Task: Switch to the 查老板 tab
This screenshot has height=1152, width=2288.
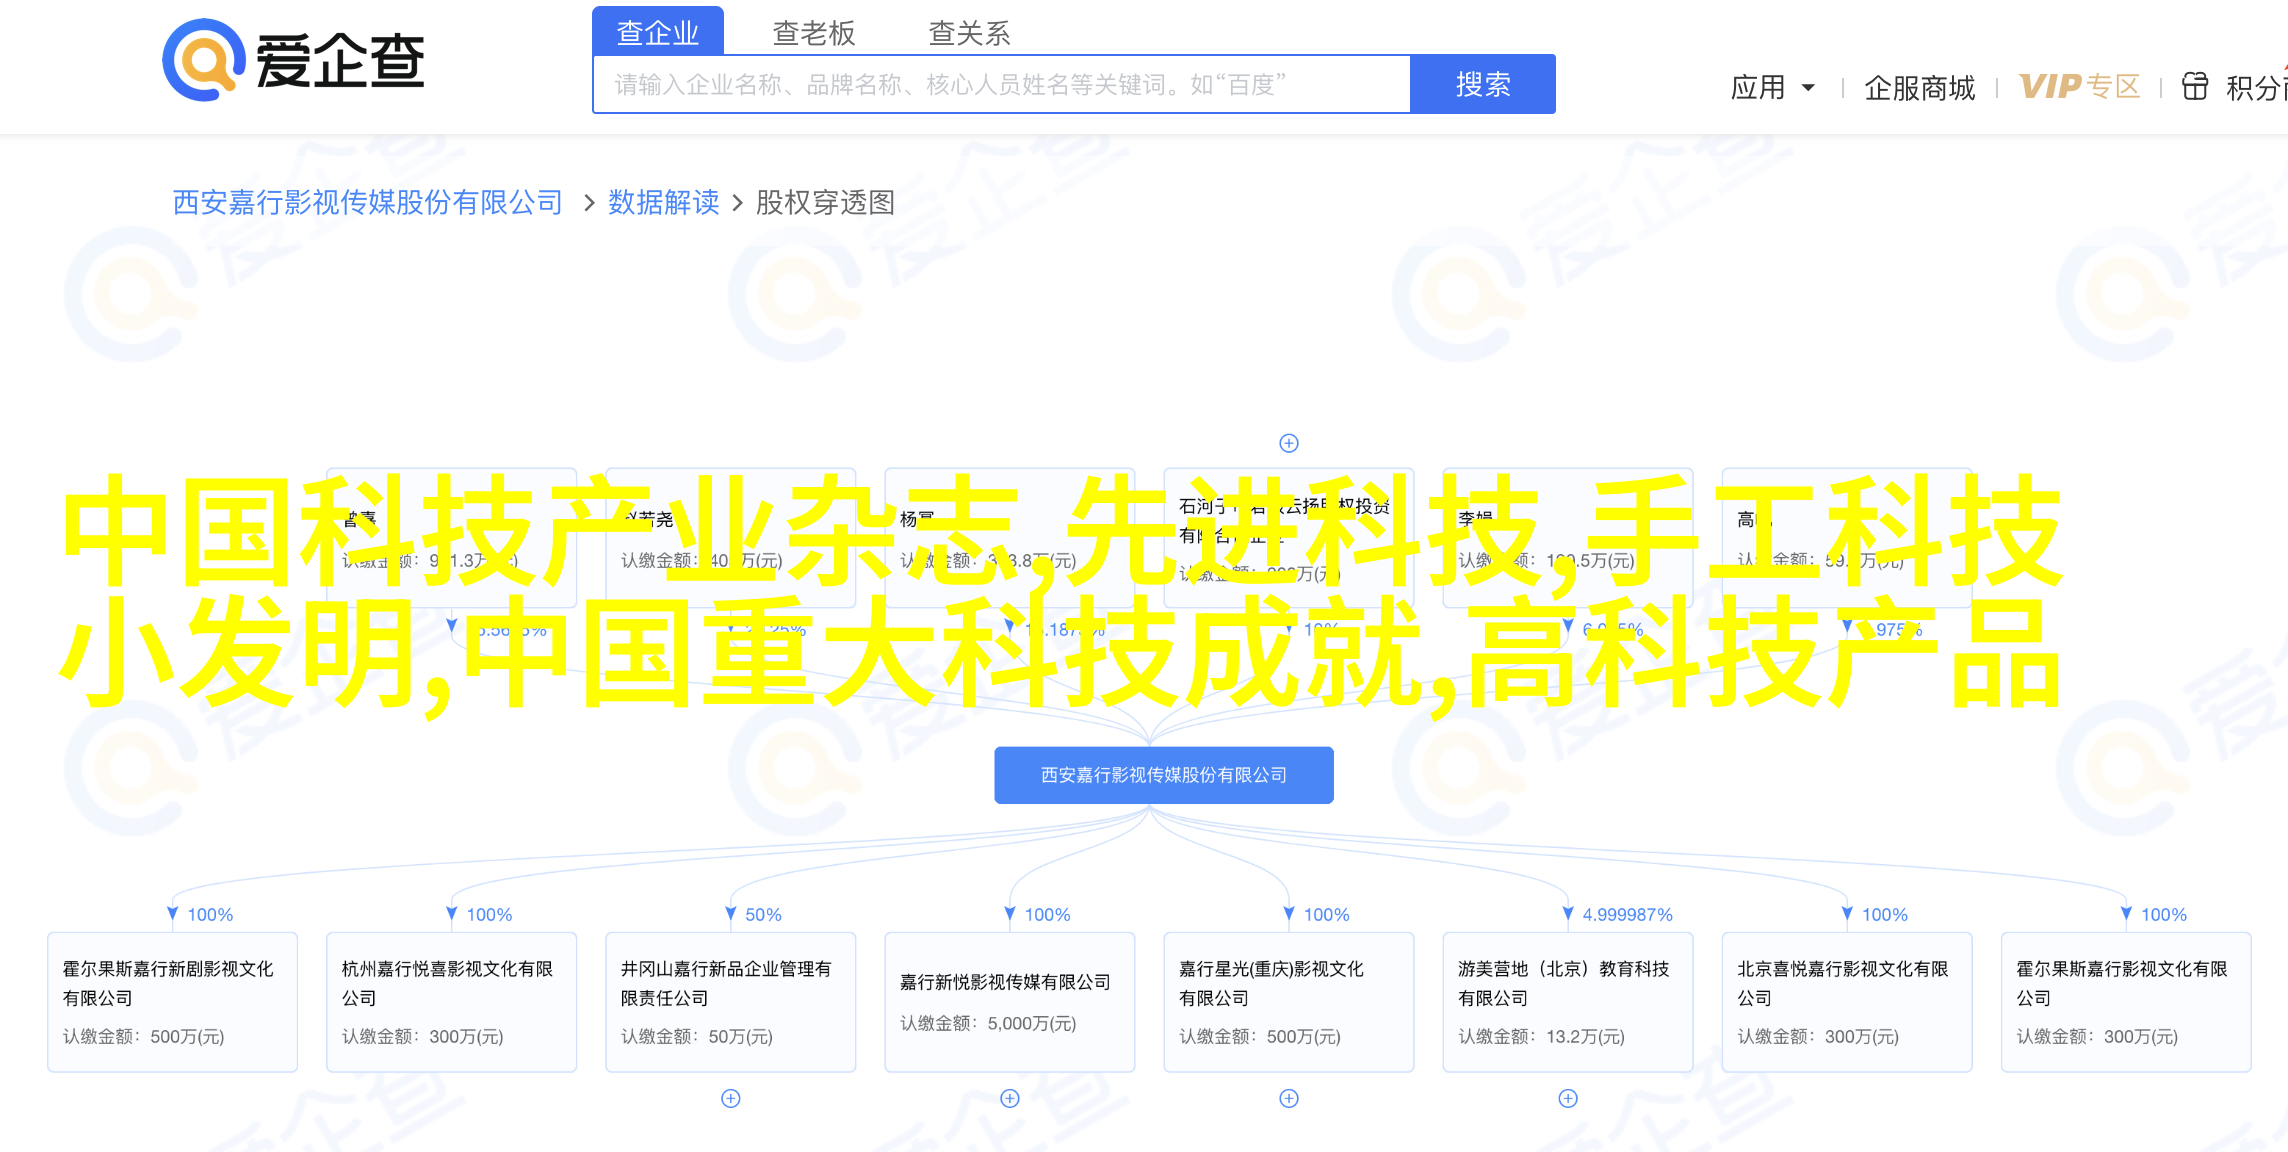Action: tap(814, 33)
